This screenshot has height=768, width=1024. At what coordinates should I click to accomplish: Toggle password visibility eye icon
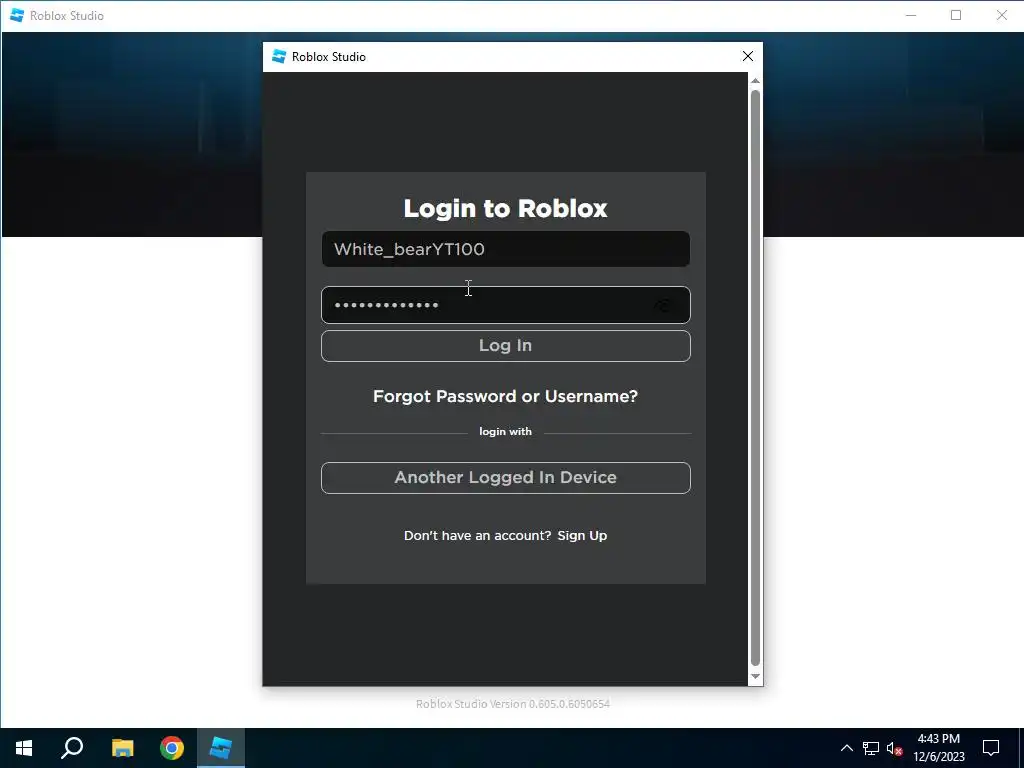click(x=663, y=306)
